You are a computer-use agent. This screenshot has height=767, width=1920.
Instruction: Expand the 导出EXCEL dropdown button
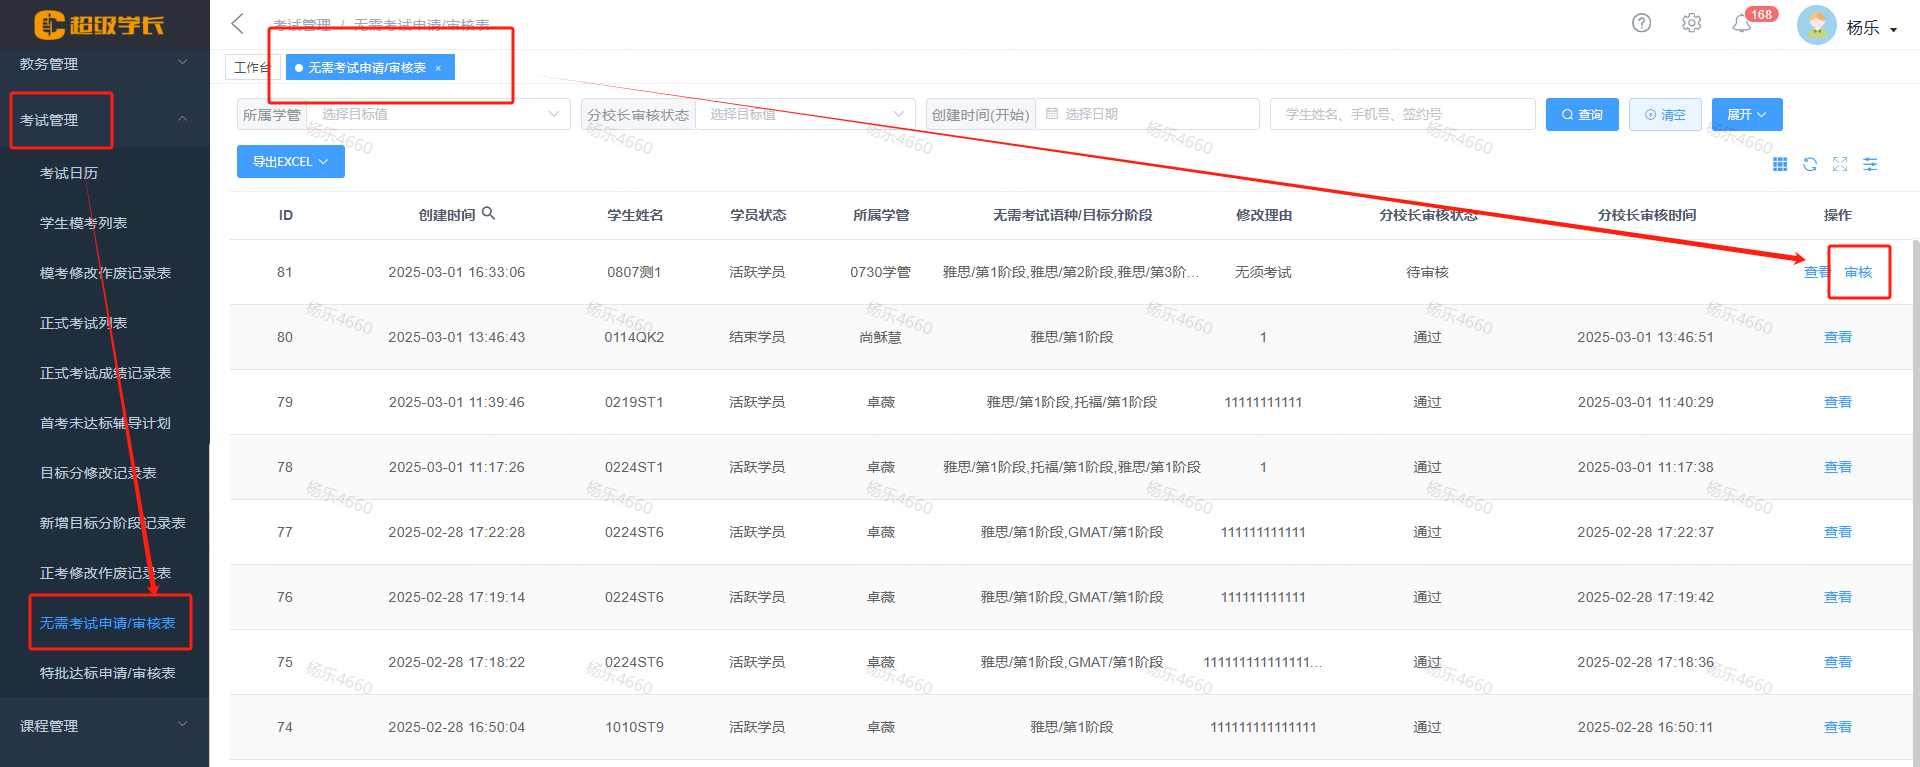290,162
